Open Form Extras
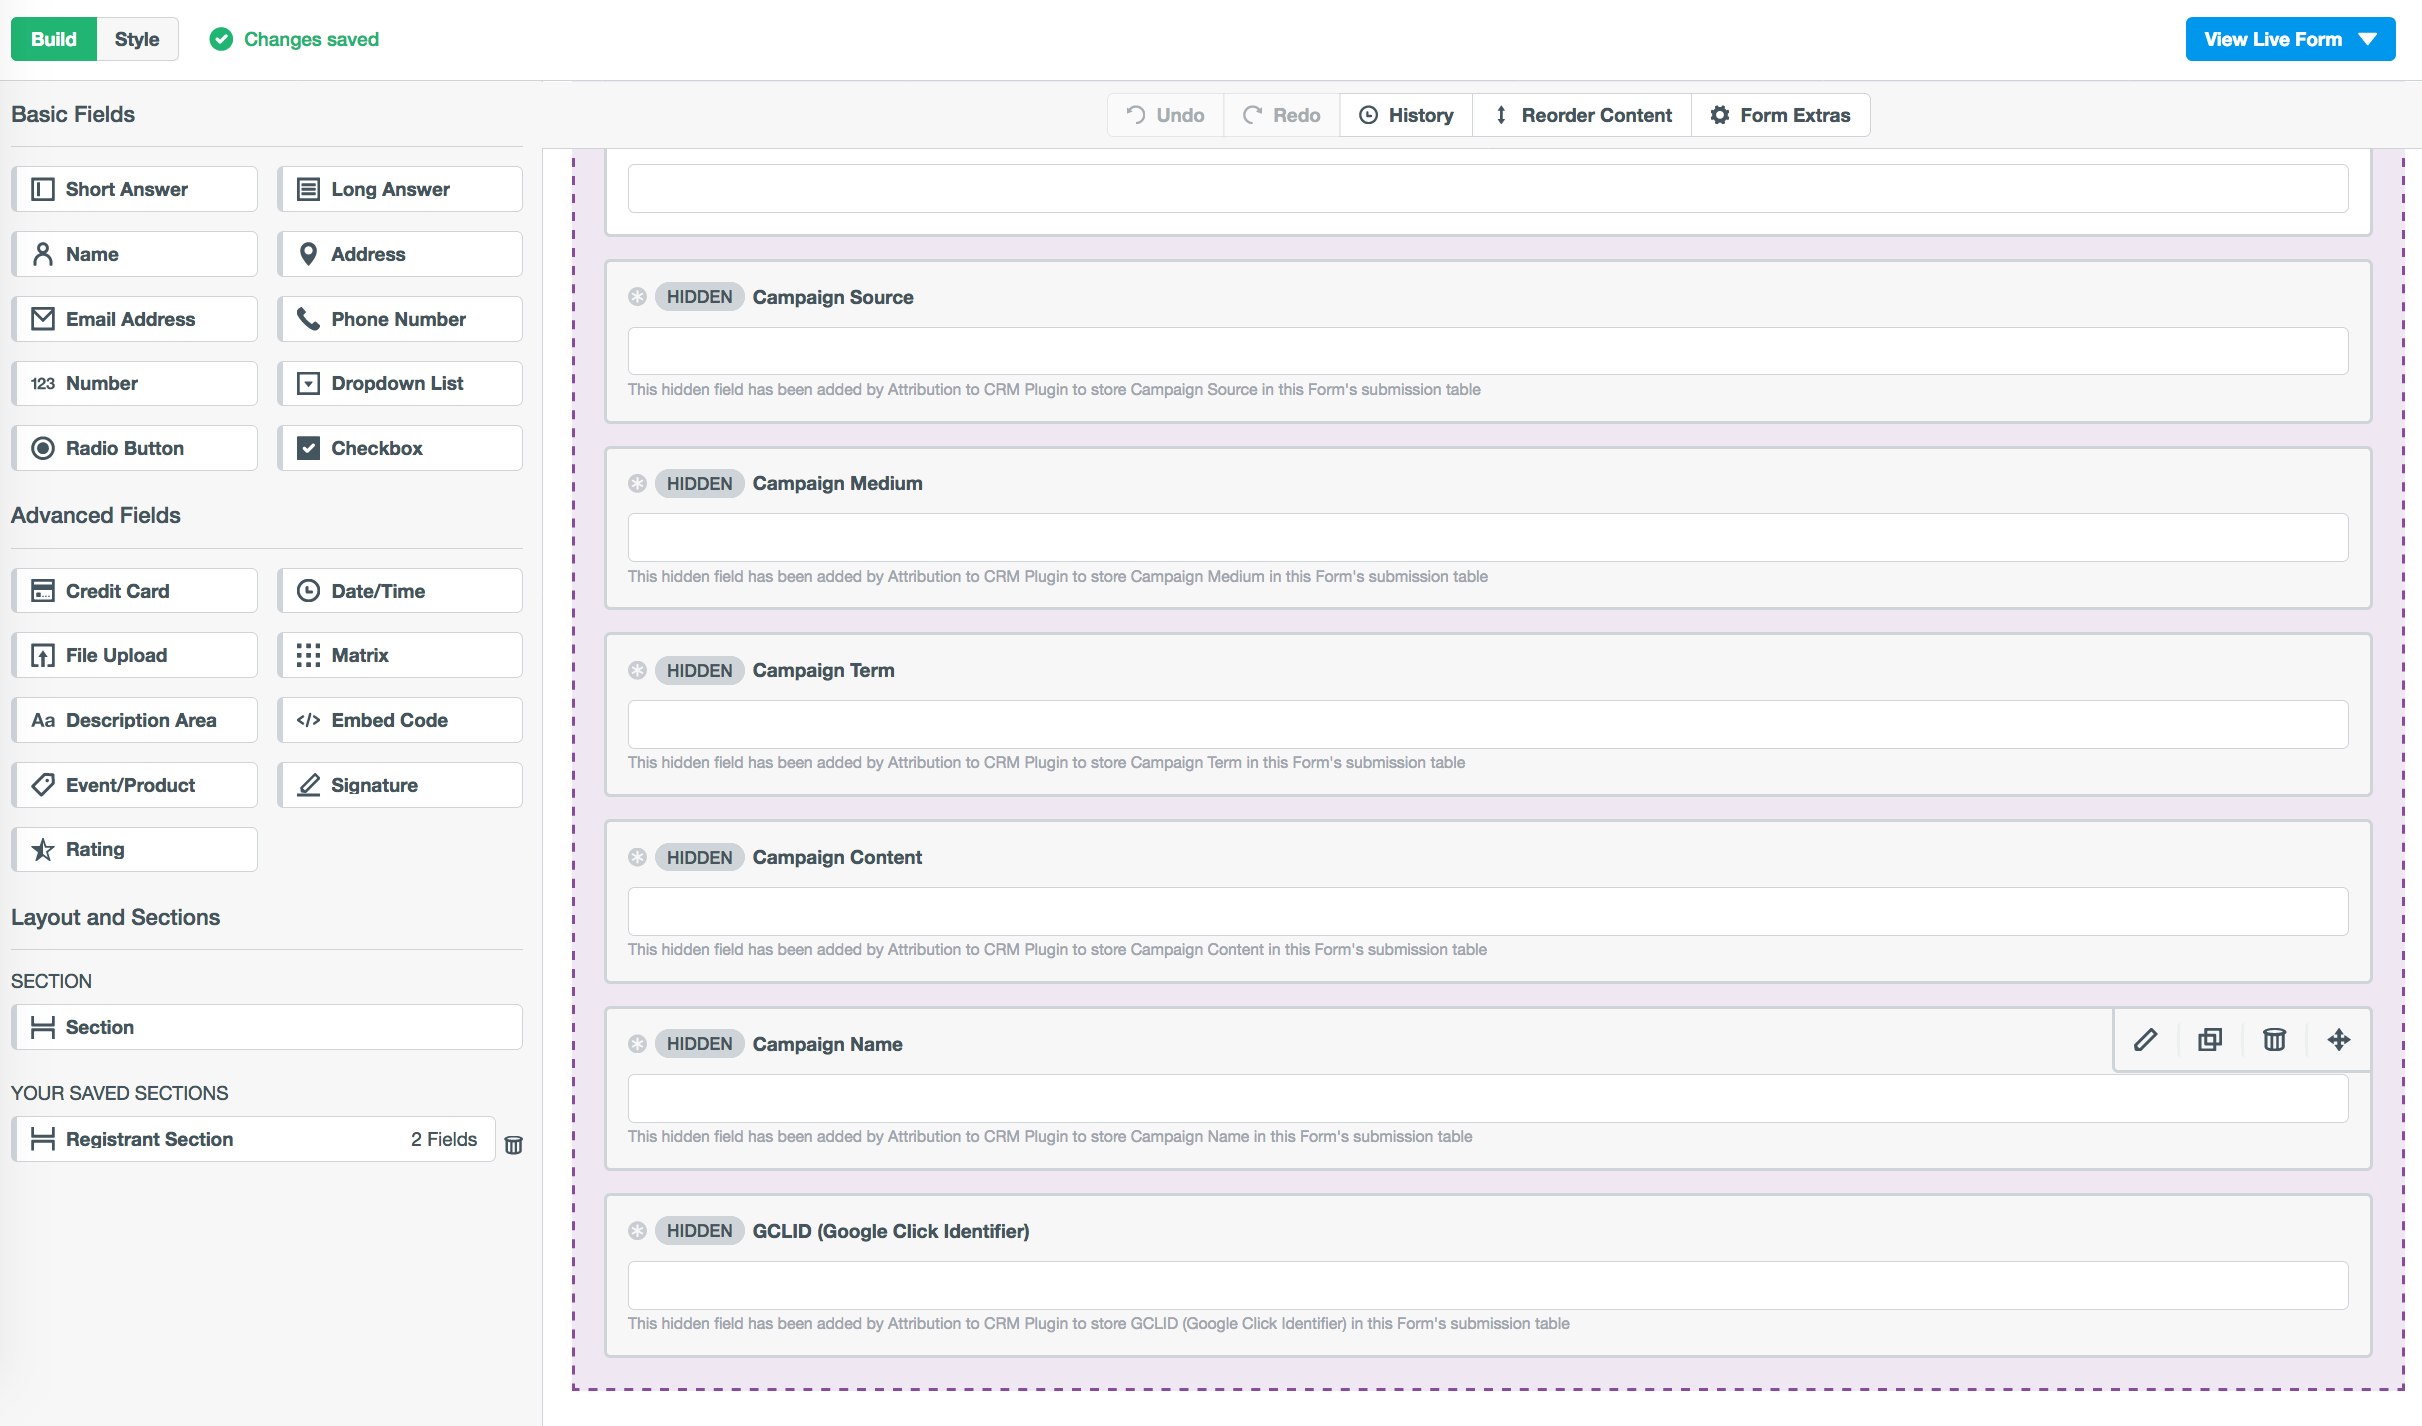Screen dimensions: 2422x1426 point(1781,114)
